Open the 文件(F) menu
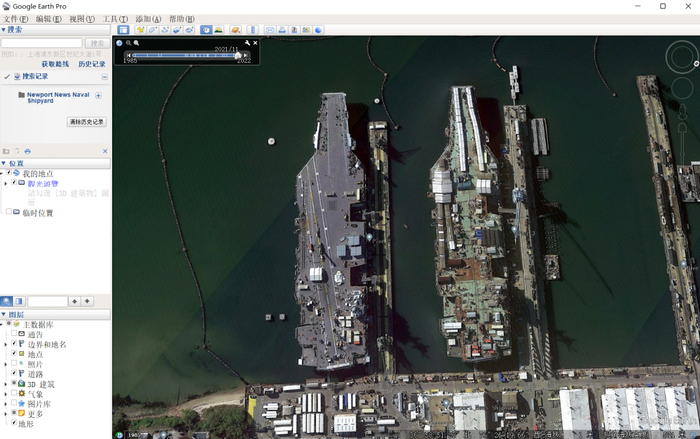 [16, 19]
